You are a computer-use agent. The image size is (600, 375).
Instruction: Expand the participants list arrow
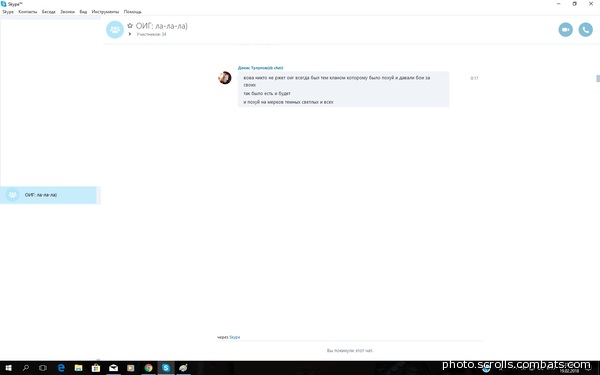130,34
